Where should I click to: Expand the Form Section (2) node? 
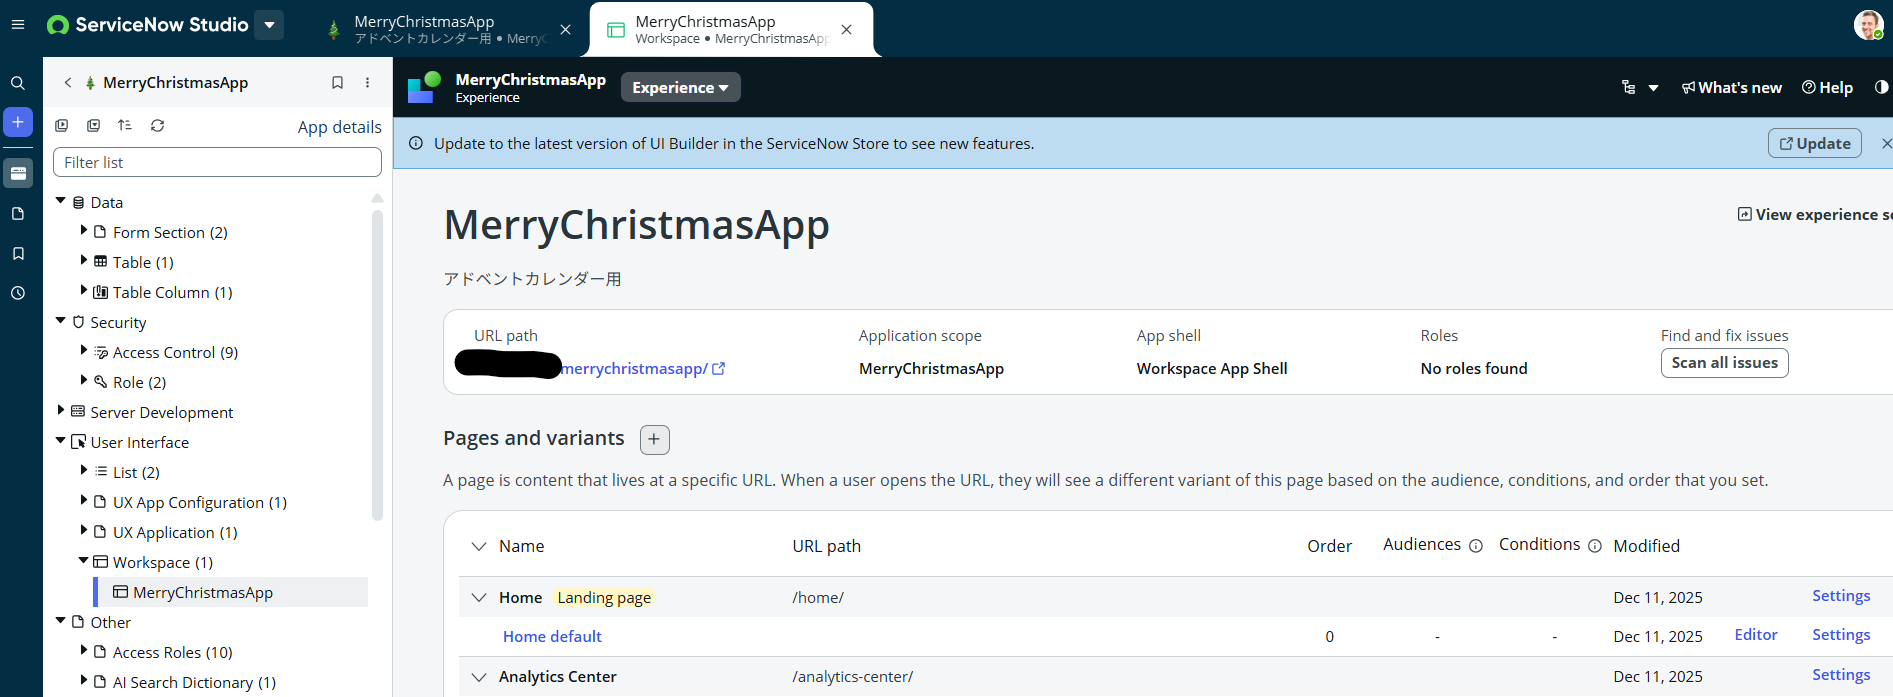pos(83,231)
